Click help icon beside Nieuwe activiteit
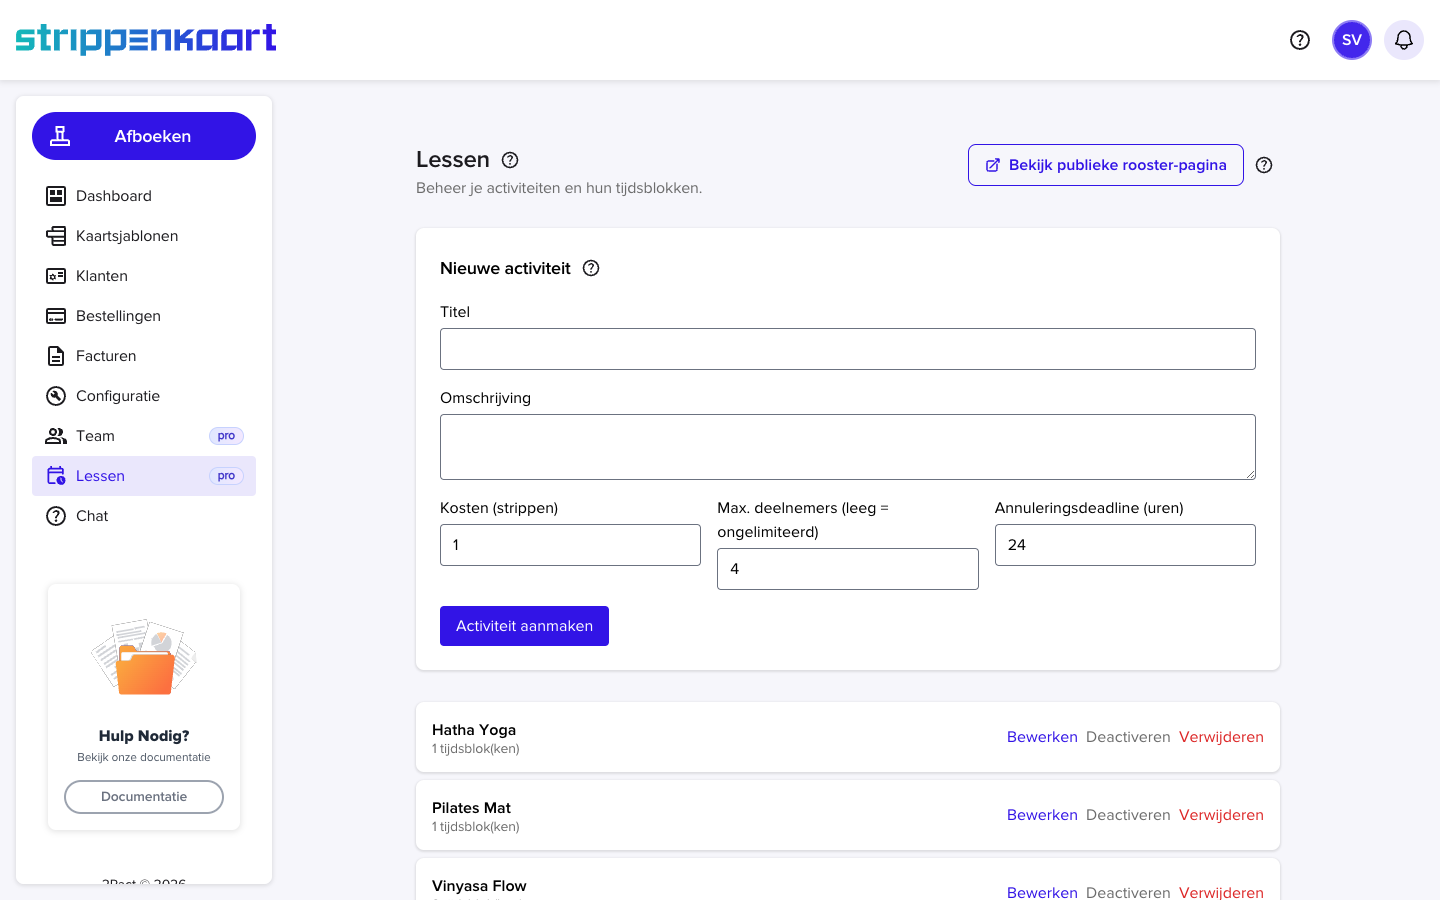The height and width of the screenshot is (900, 1440). click(x=591, y=268)
